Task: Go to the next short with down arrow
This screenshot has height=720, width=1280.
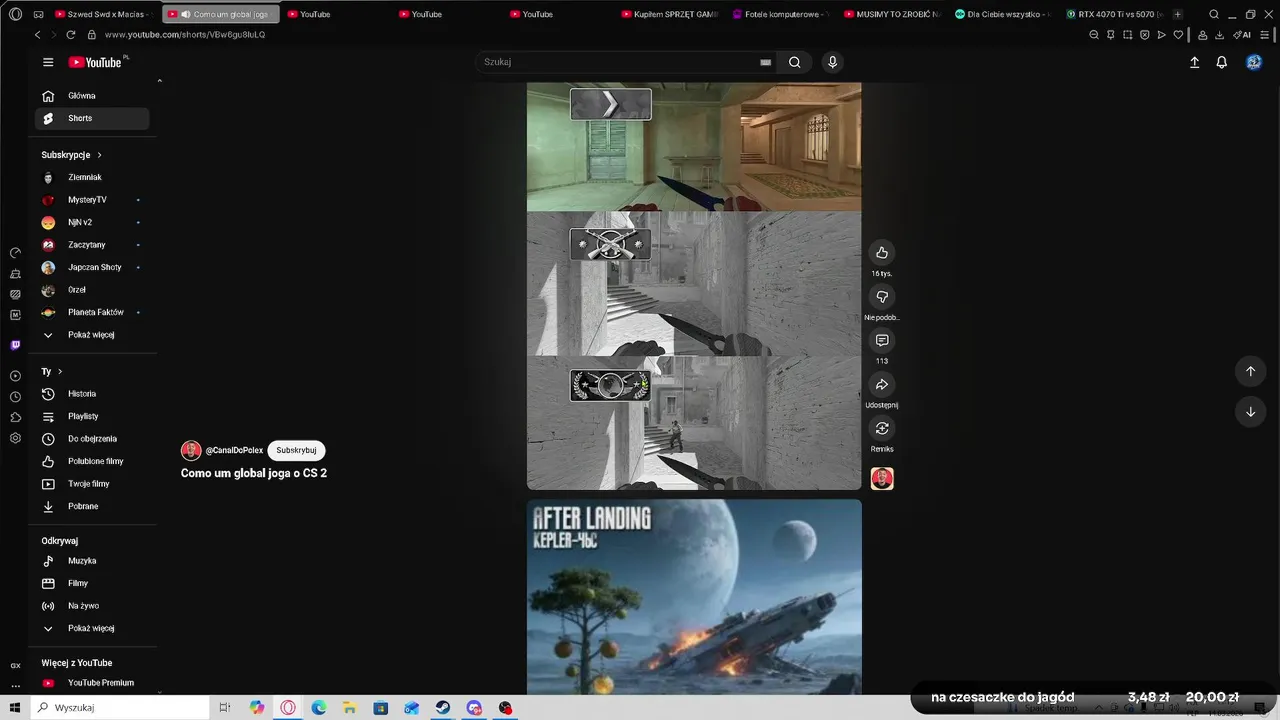Action: [1250, 412]
